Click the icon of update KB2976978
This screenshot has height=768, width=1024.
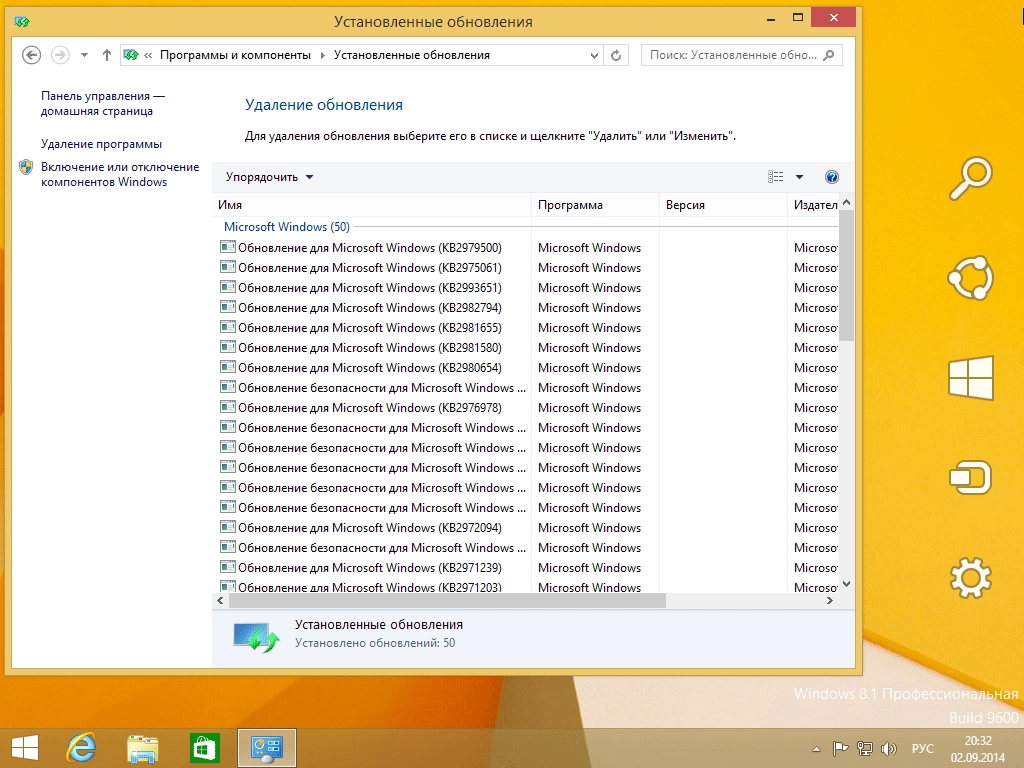point(228,407)
